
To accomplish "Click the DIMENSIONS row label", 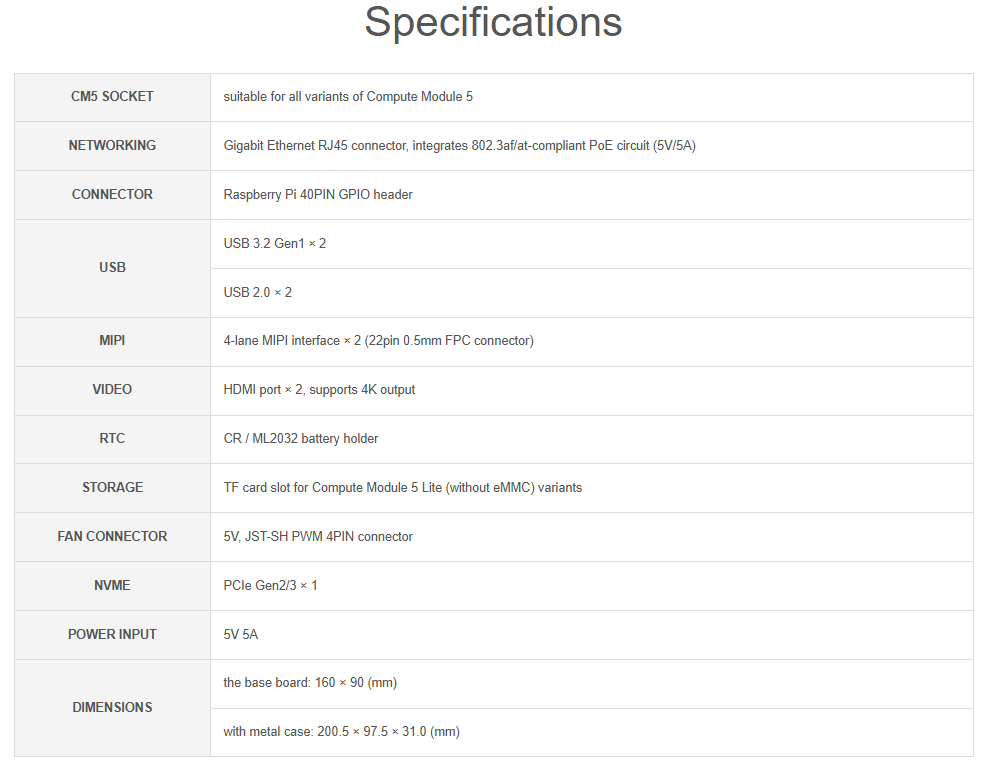I will (x=112, y=708).
